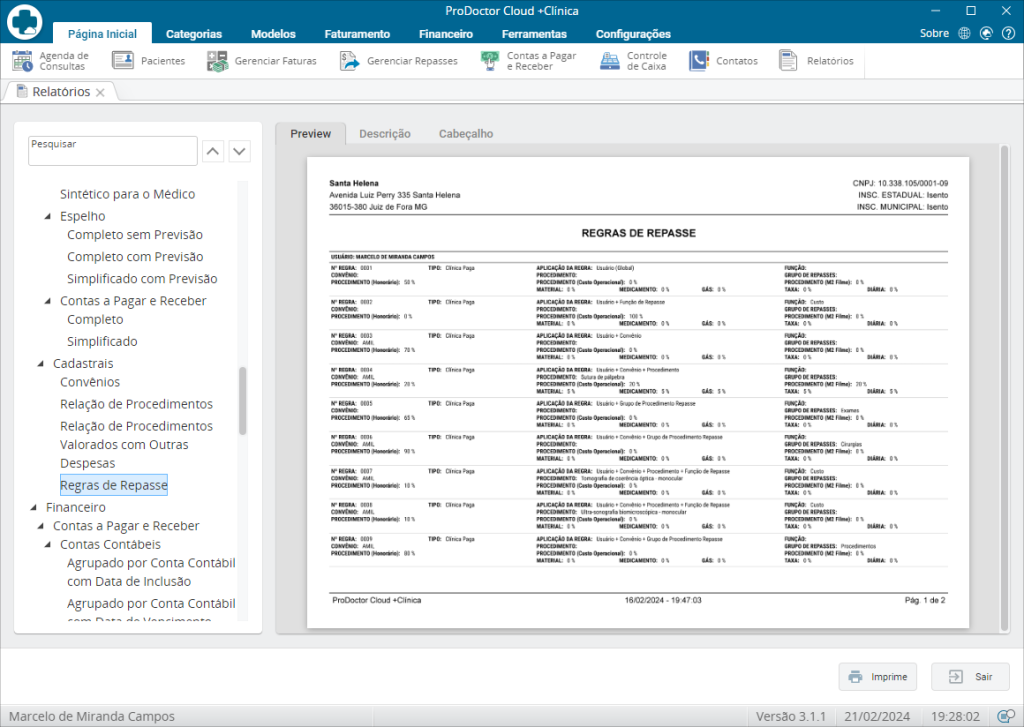
Task: Select Relação de Procedimentos Valorados com Outras Despesas
Action: tap(136, 445)
